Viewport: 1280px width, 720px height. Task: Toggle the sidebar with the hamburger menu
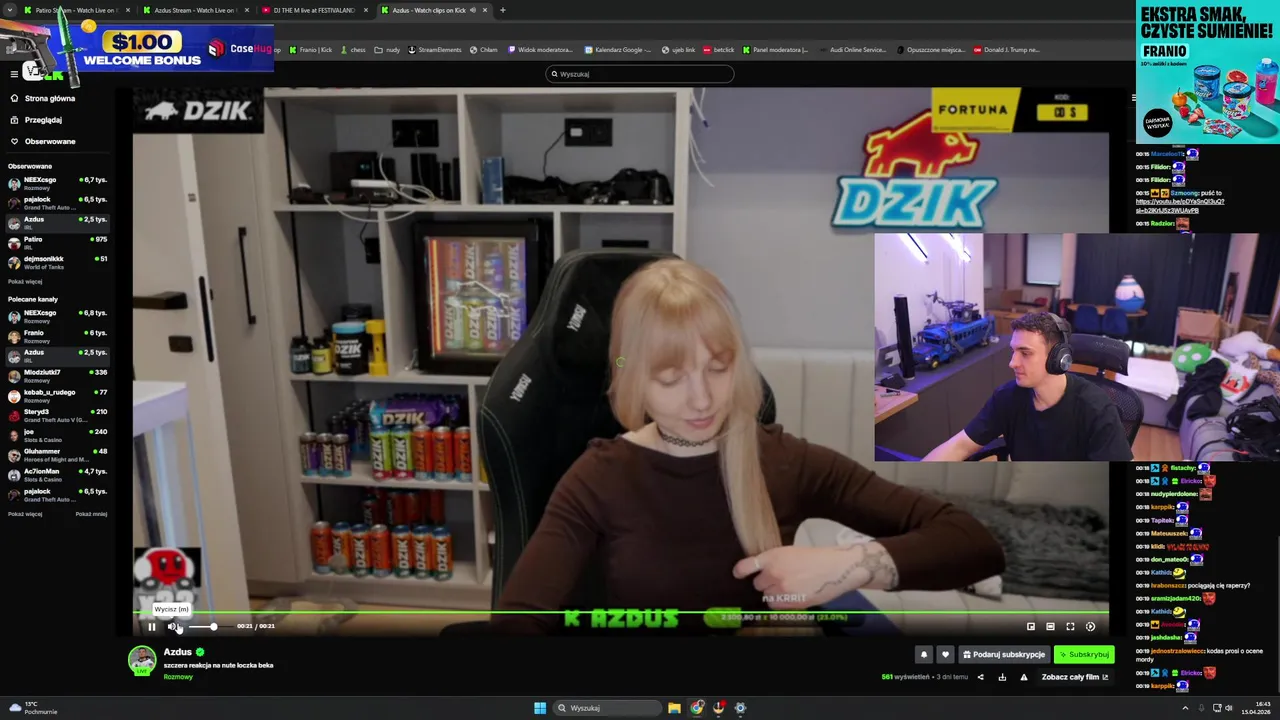14,74
